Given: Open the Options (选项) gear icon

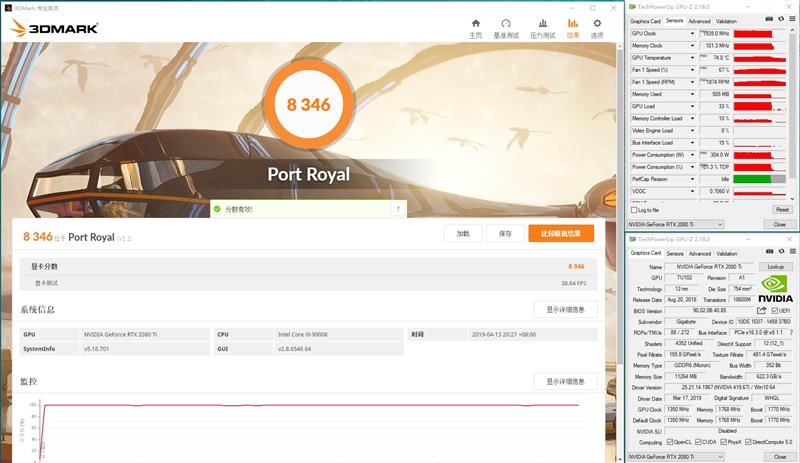Looking at the screenshot, I should [x=597, y=23].
